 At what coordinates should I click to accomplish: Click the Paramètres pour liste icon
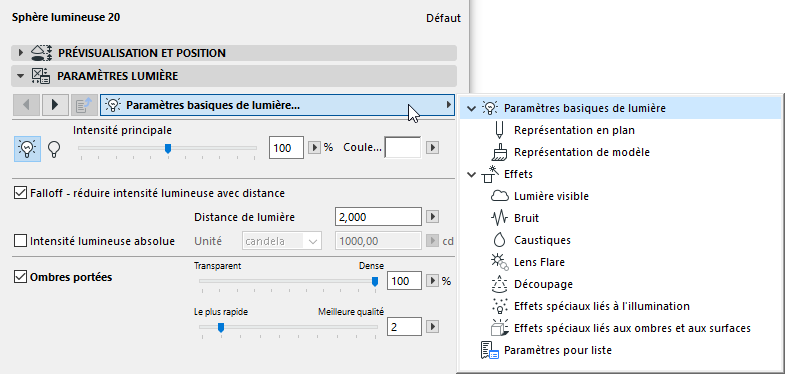[489, 350]
